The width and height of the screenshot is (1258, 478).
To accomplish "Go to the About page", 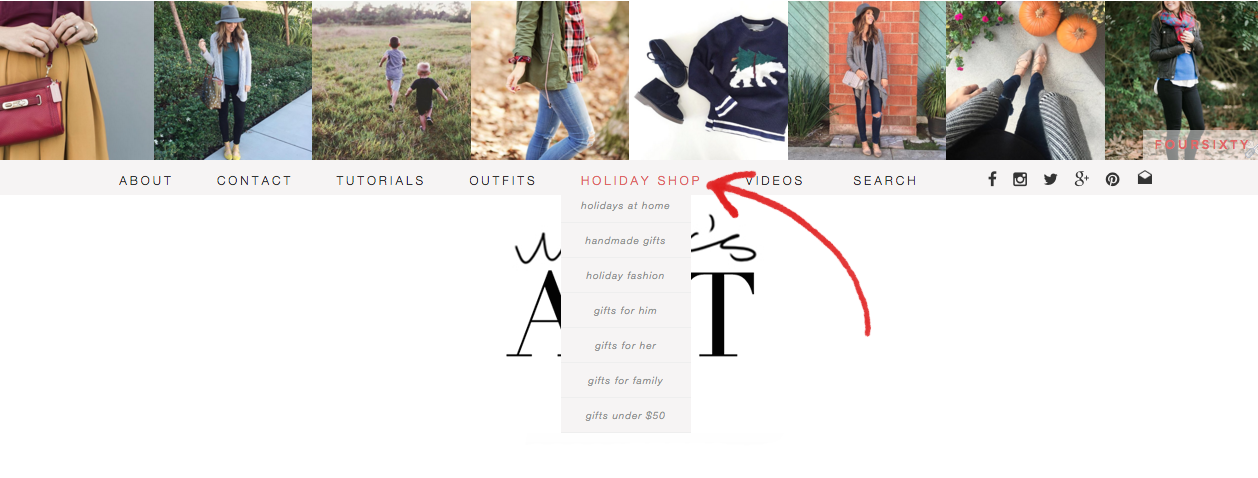I will pos(146,181).
